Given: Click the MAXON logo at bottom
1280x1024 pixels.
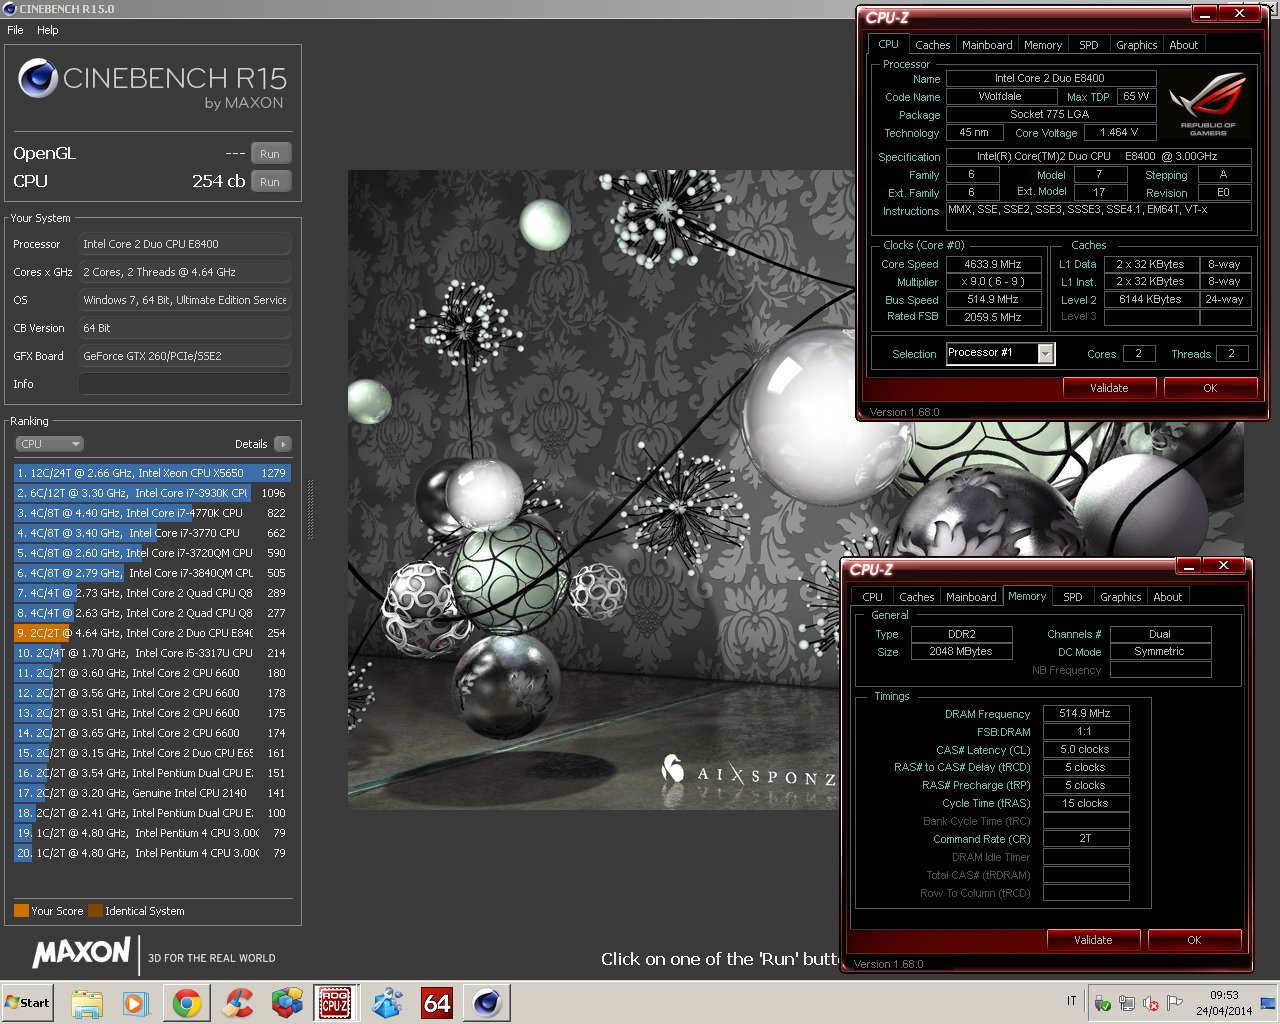Looking at the screenshot, I should point(82,953).
